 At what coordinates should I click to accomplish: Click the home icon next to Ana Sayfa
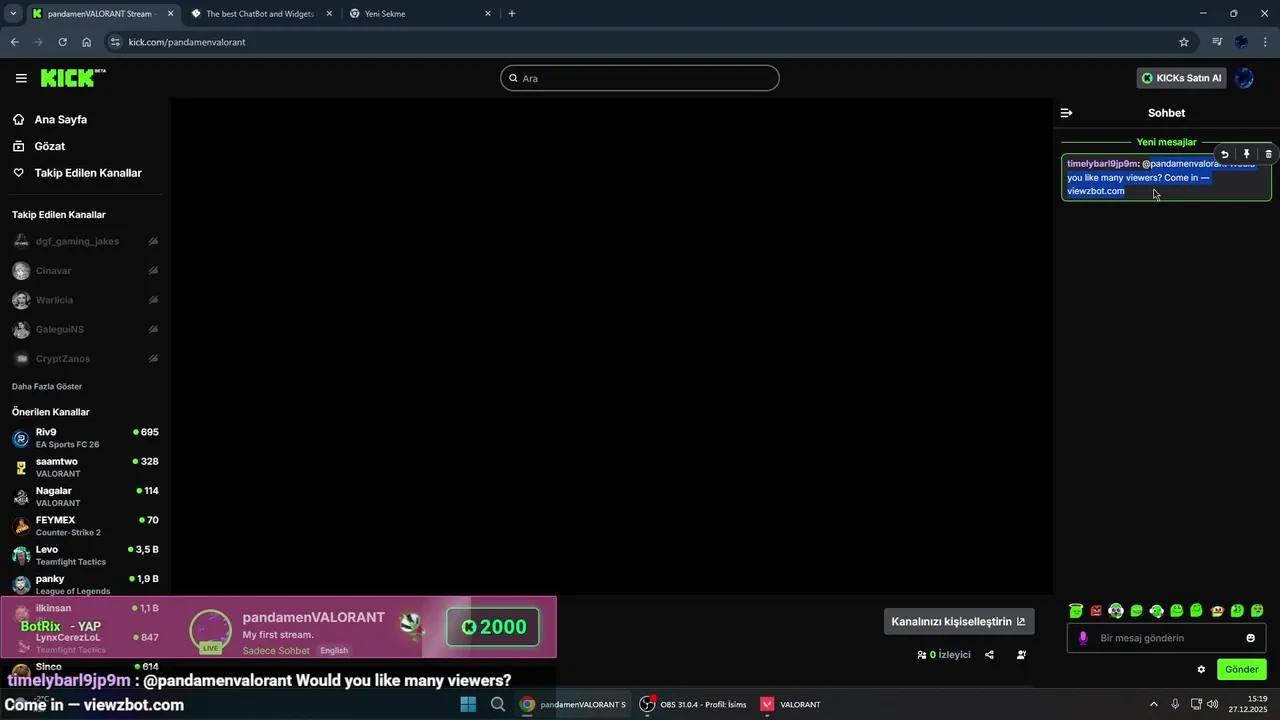pos(18,119)
